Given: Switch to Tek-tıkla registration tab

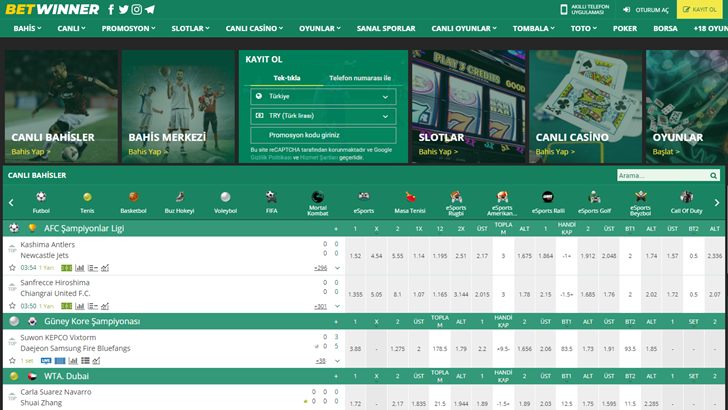Looking at the screenshot, I should tap(286, 78).
